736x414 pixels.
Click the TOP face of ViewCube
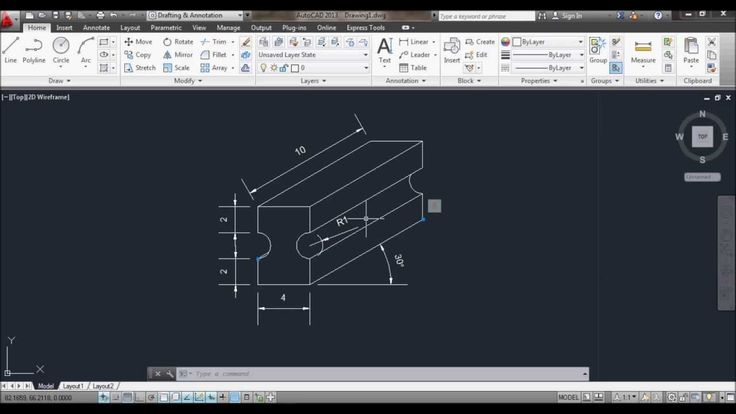[702, 137]
